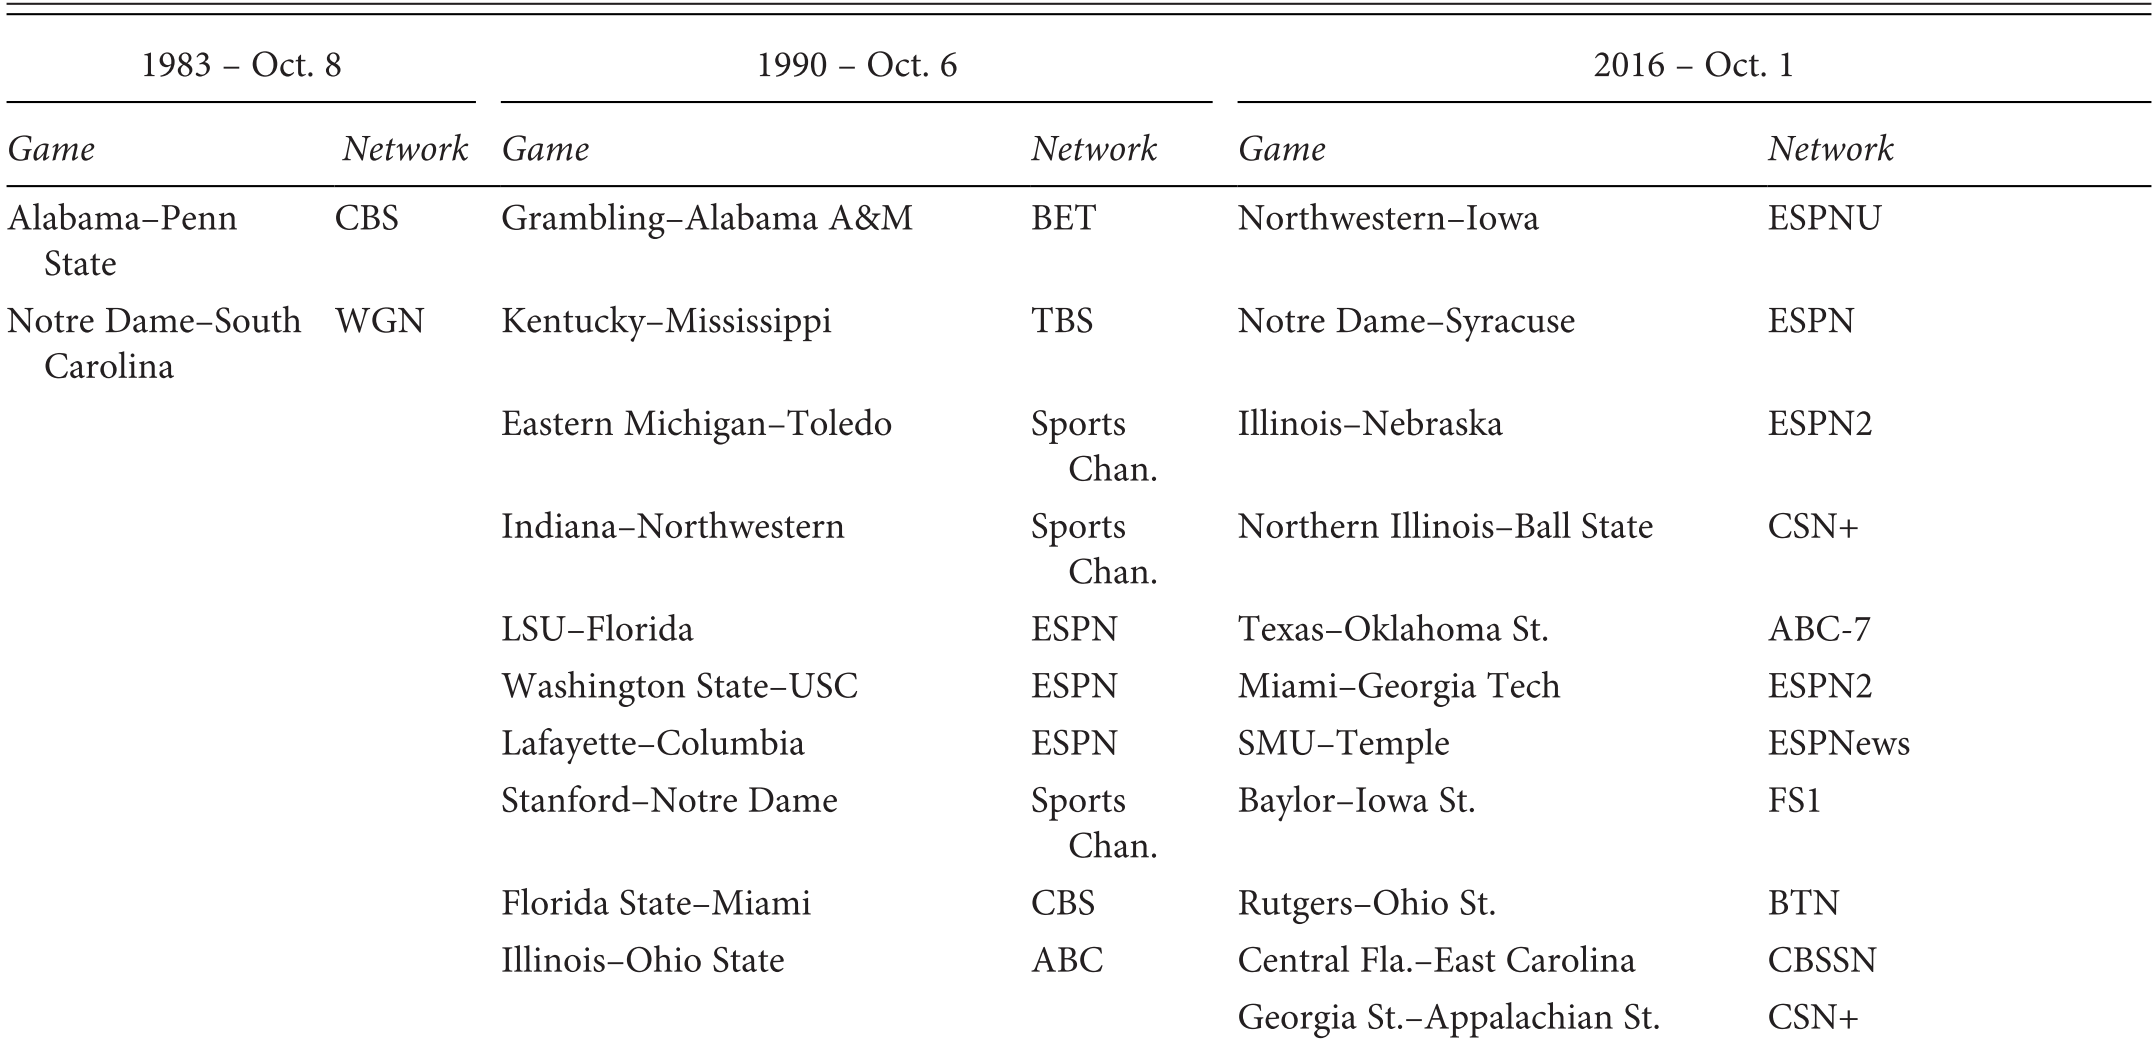Select the Illinois–Ohio State game cell
This screenshot has height=1042, width=2155.
(x=642, y=960)
